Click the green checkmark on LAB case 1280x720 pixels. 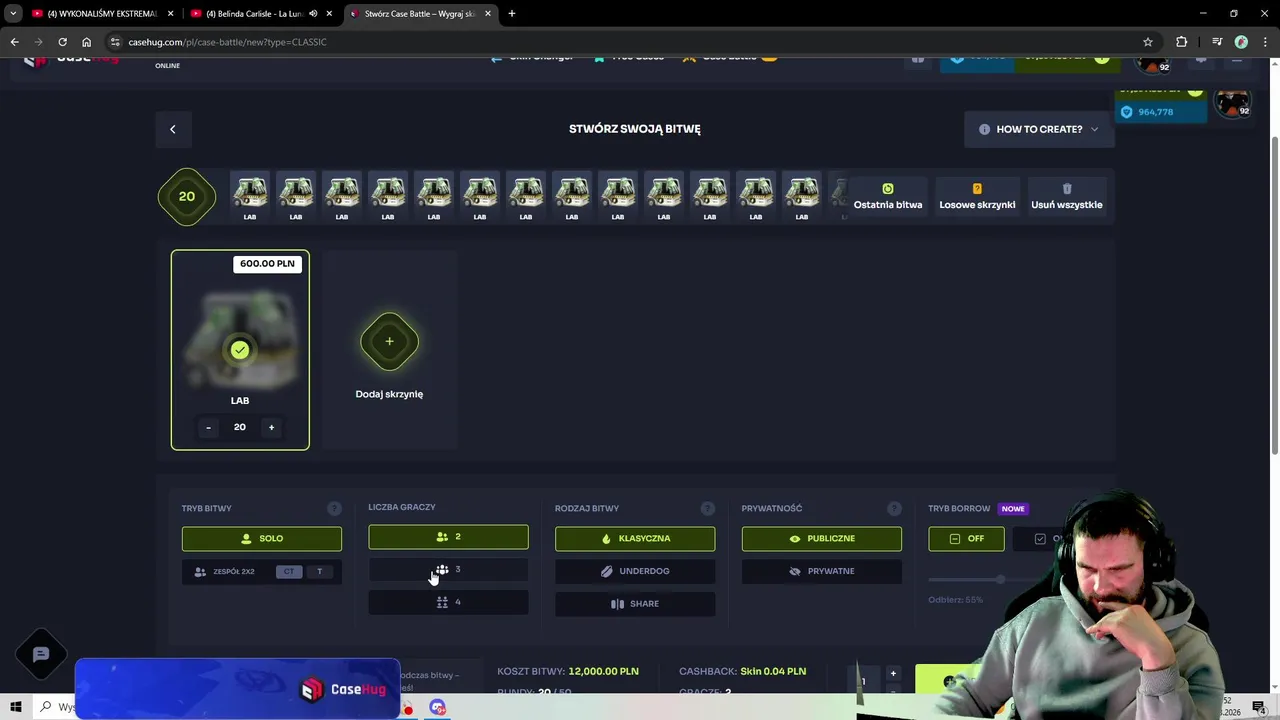pos(240,350)
